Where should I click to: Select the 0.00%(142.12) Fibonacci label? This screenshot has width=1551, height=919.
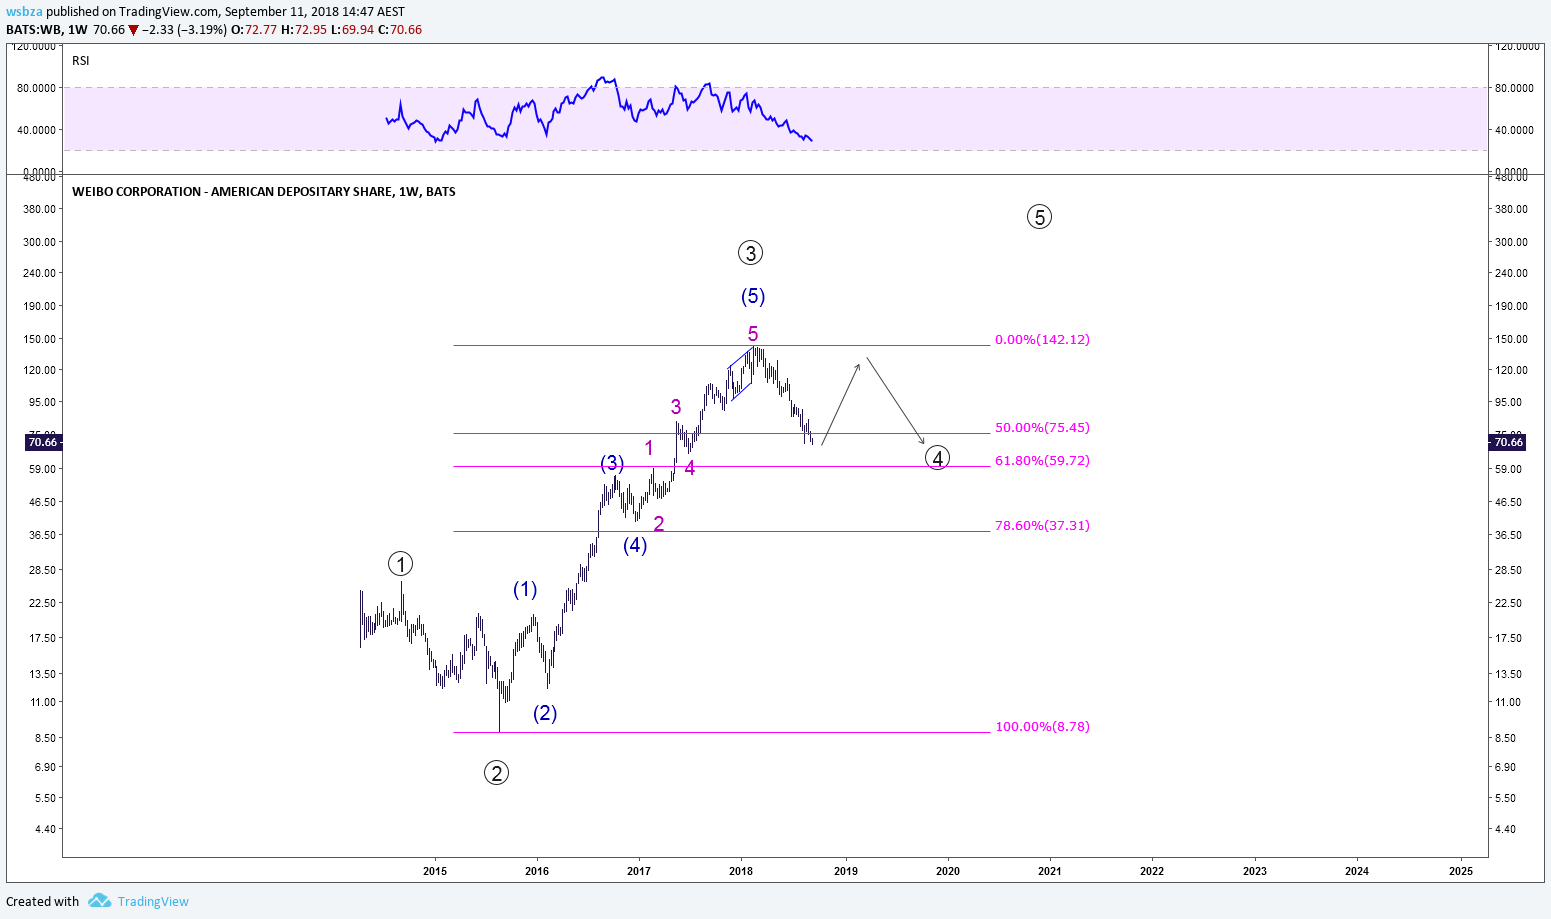[x=1042, y=340]
